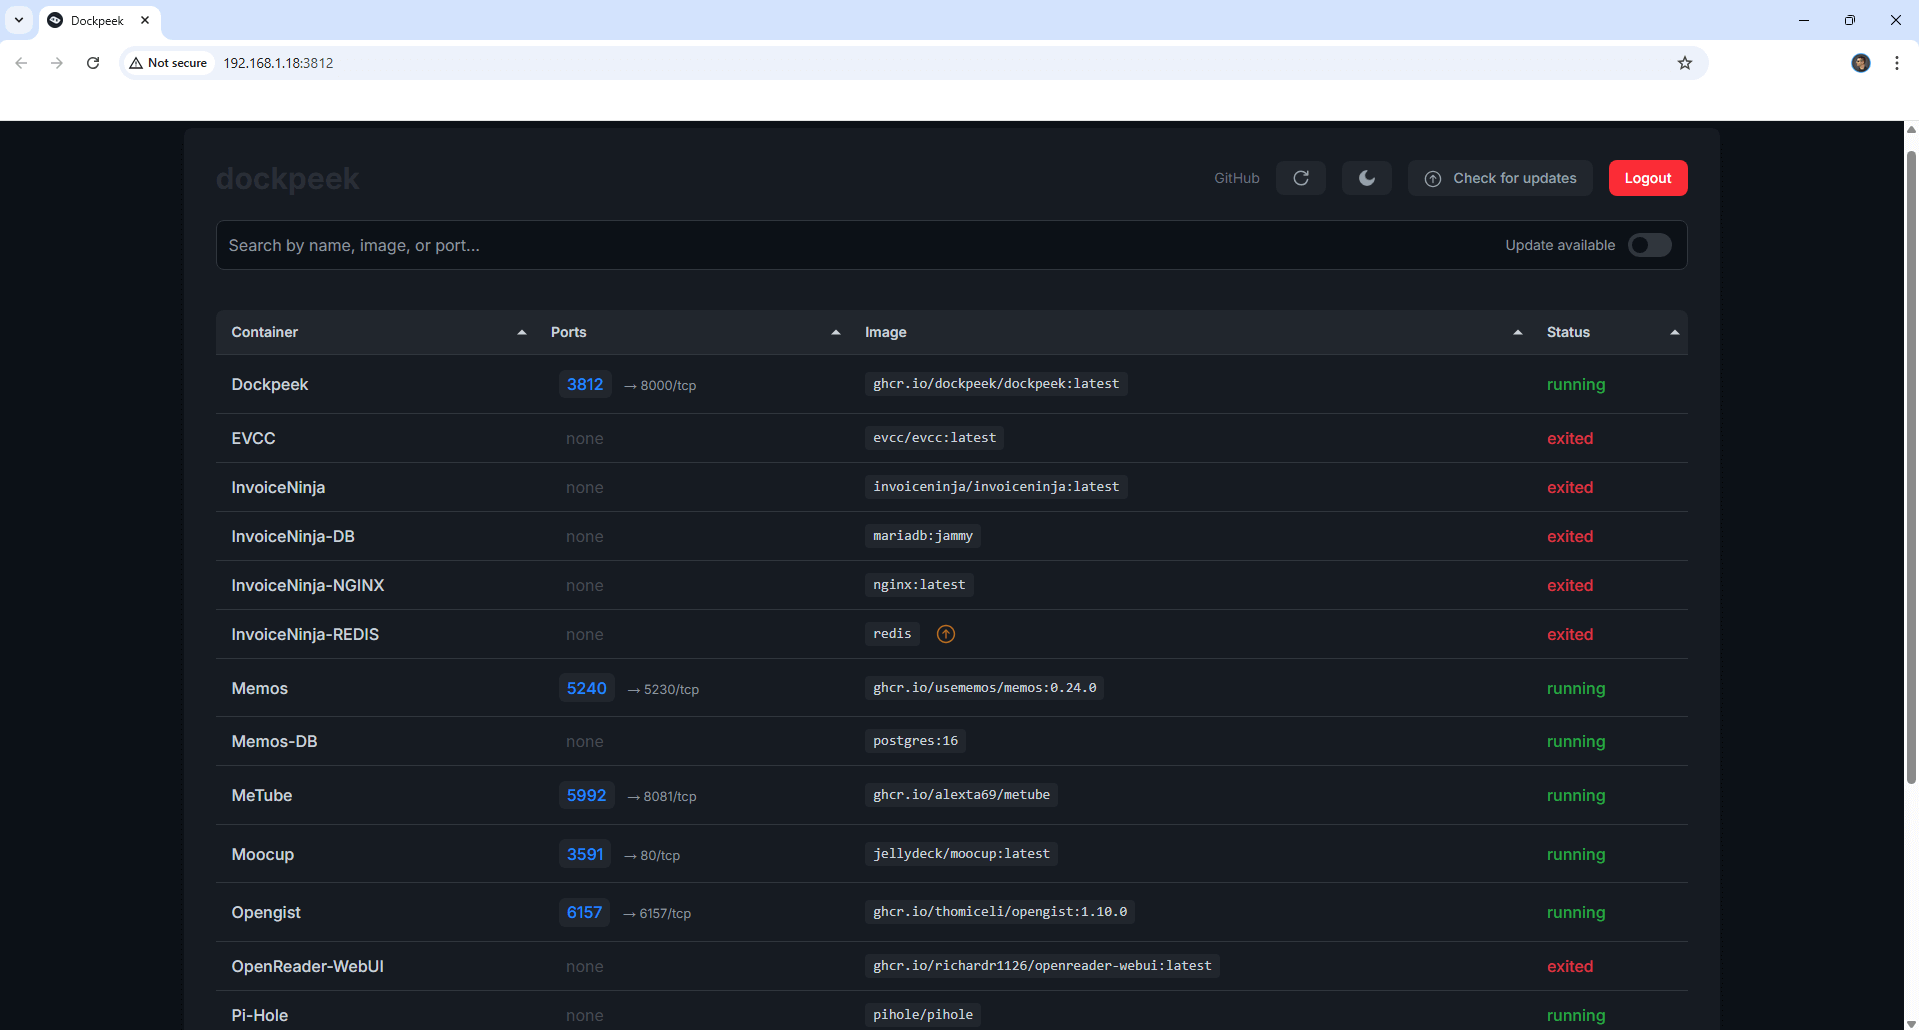Click the Ports column header
1919x1030 pixels.
pyautogui.click(x=568, y=332)
